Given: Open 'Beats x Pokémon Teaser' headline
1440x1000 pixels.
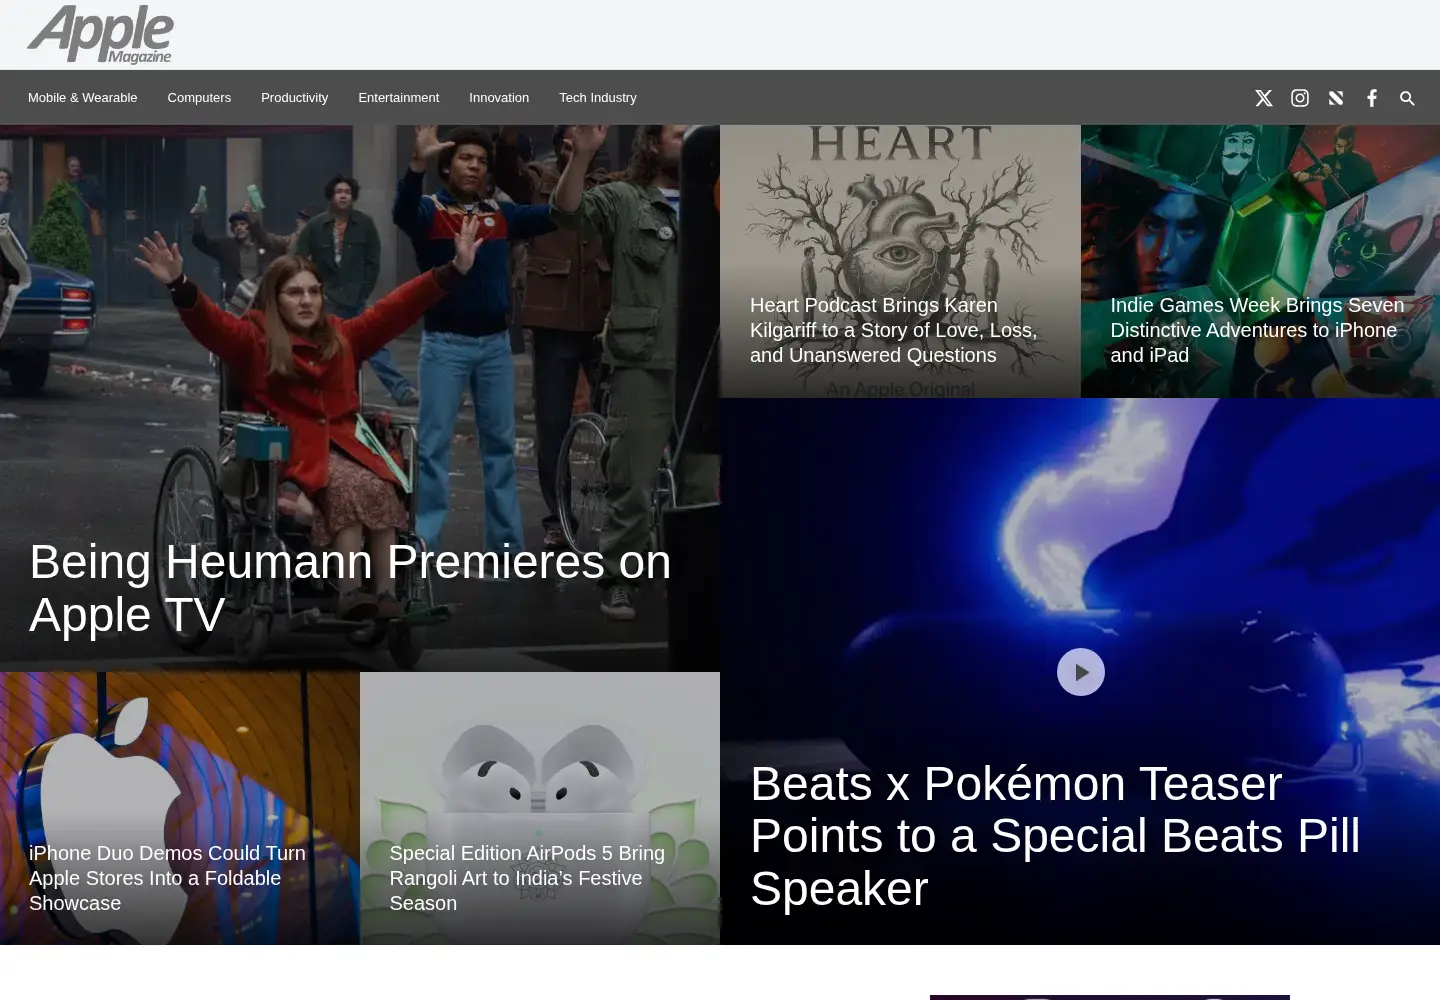Looking at the screenshot, I should coord(1055,836).
